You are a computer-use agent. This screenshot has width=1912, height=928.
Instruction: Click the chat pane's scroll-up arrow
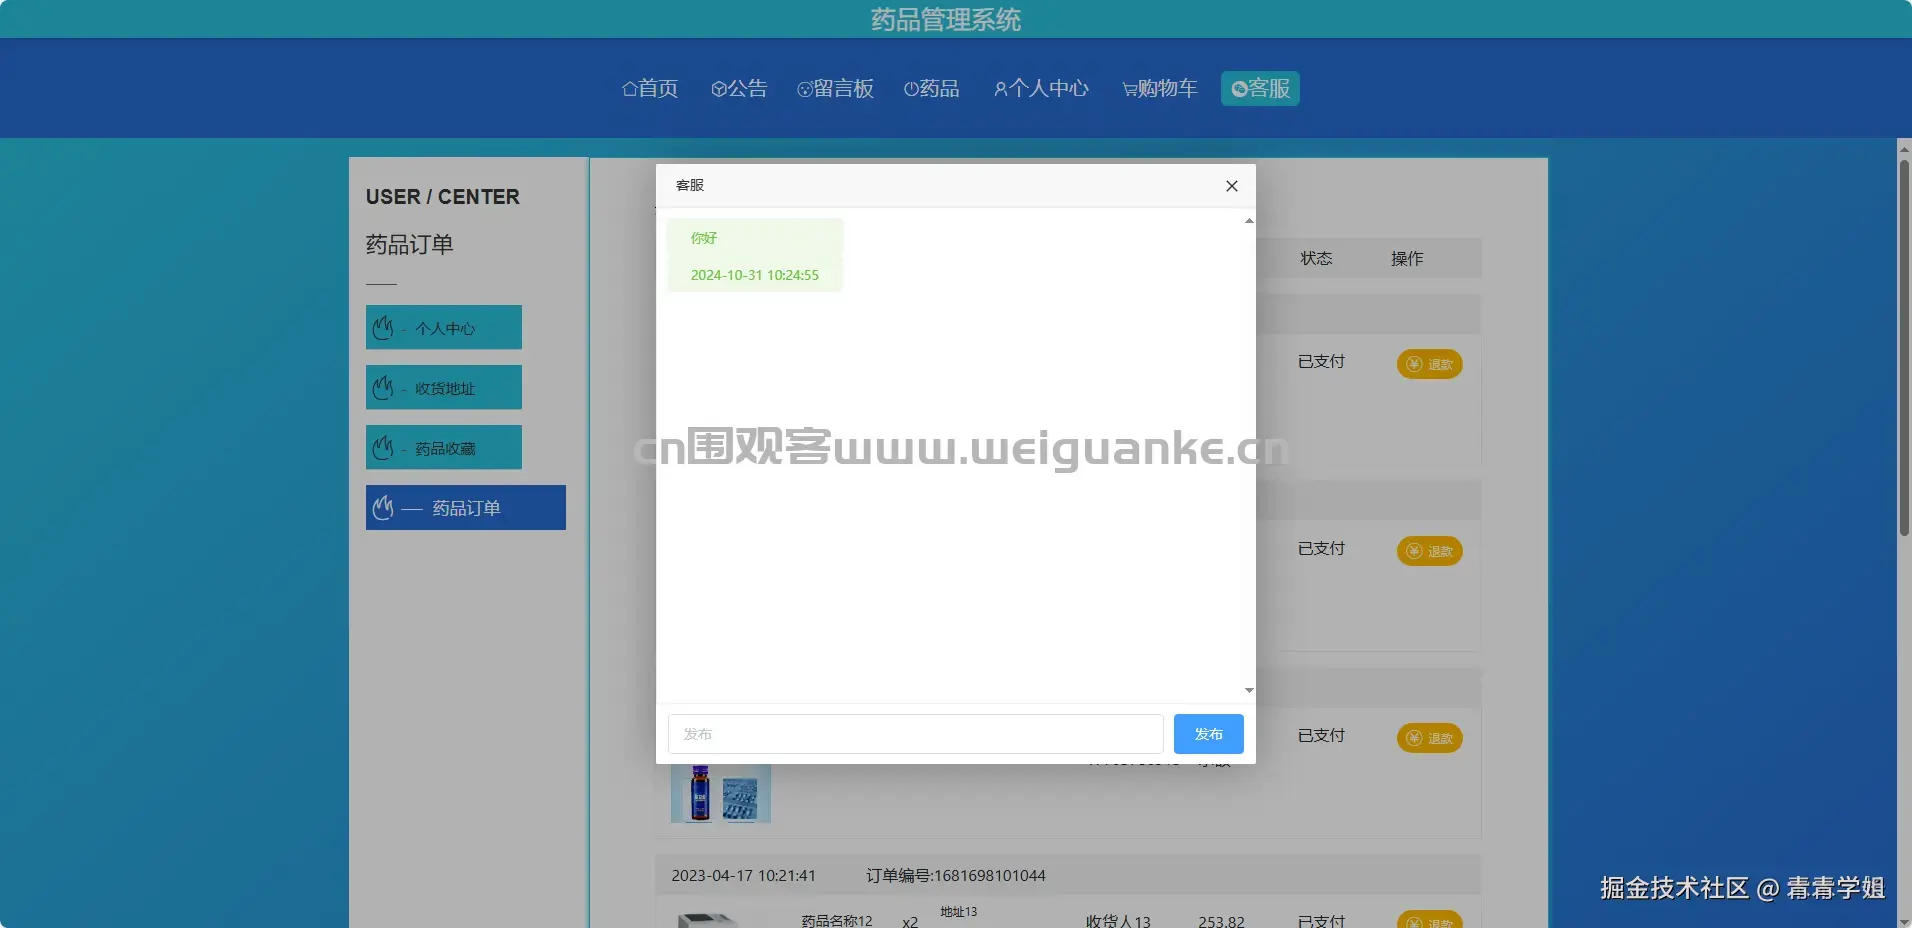point(1249,221)
